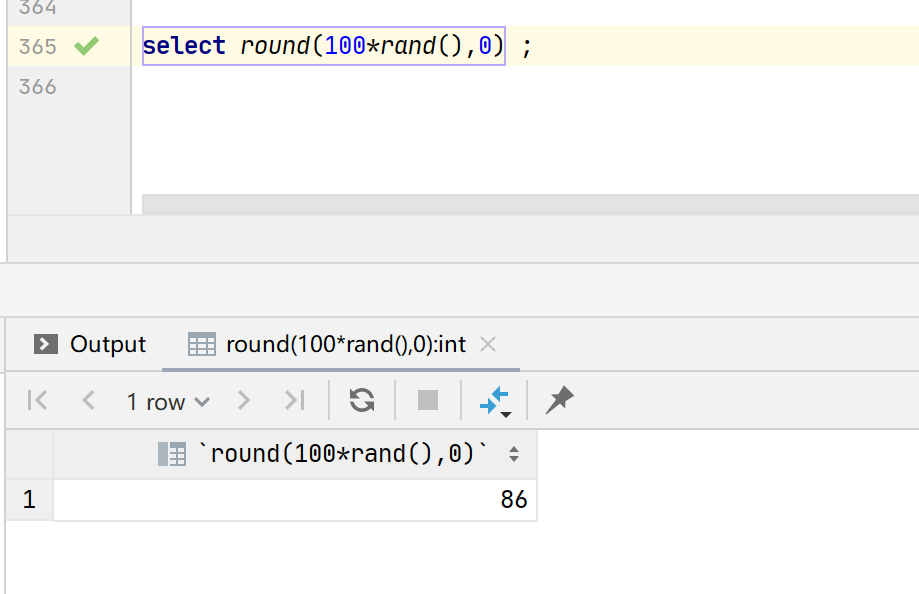The width and height of the screenshot is (919, 594).
Task: Click the grid icon on result tab
Action: click(202, 344)
